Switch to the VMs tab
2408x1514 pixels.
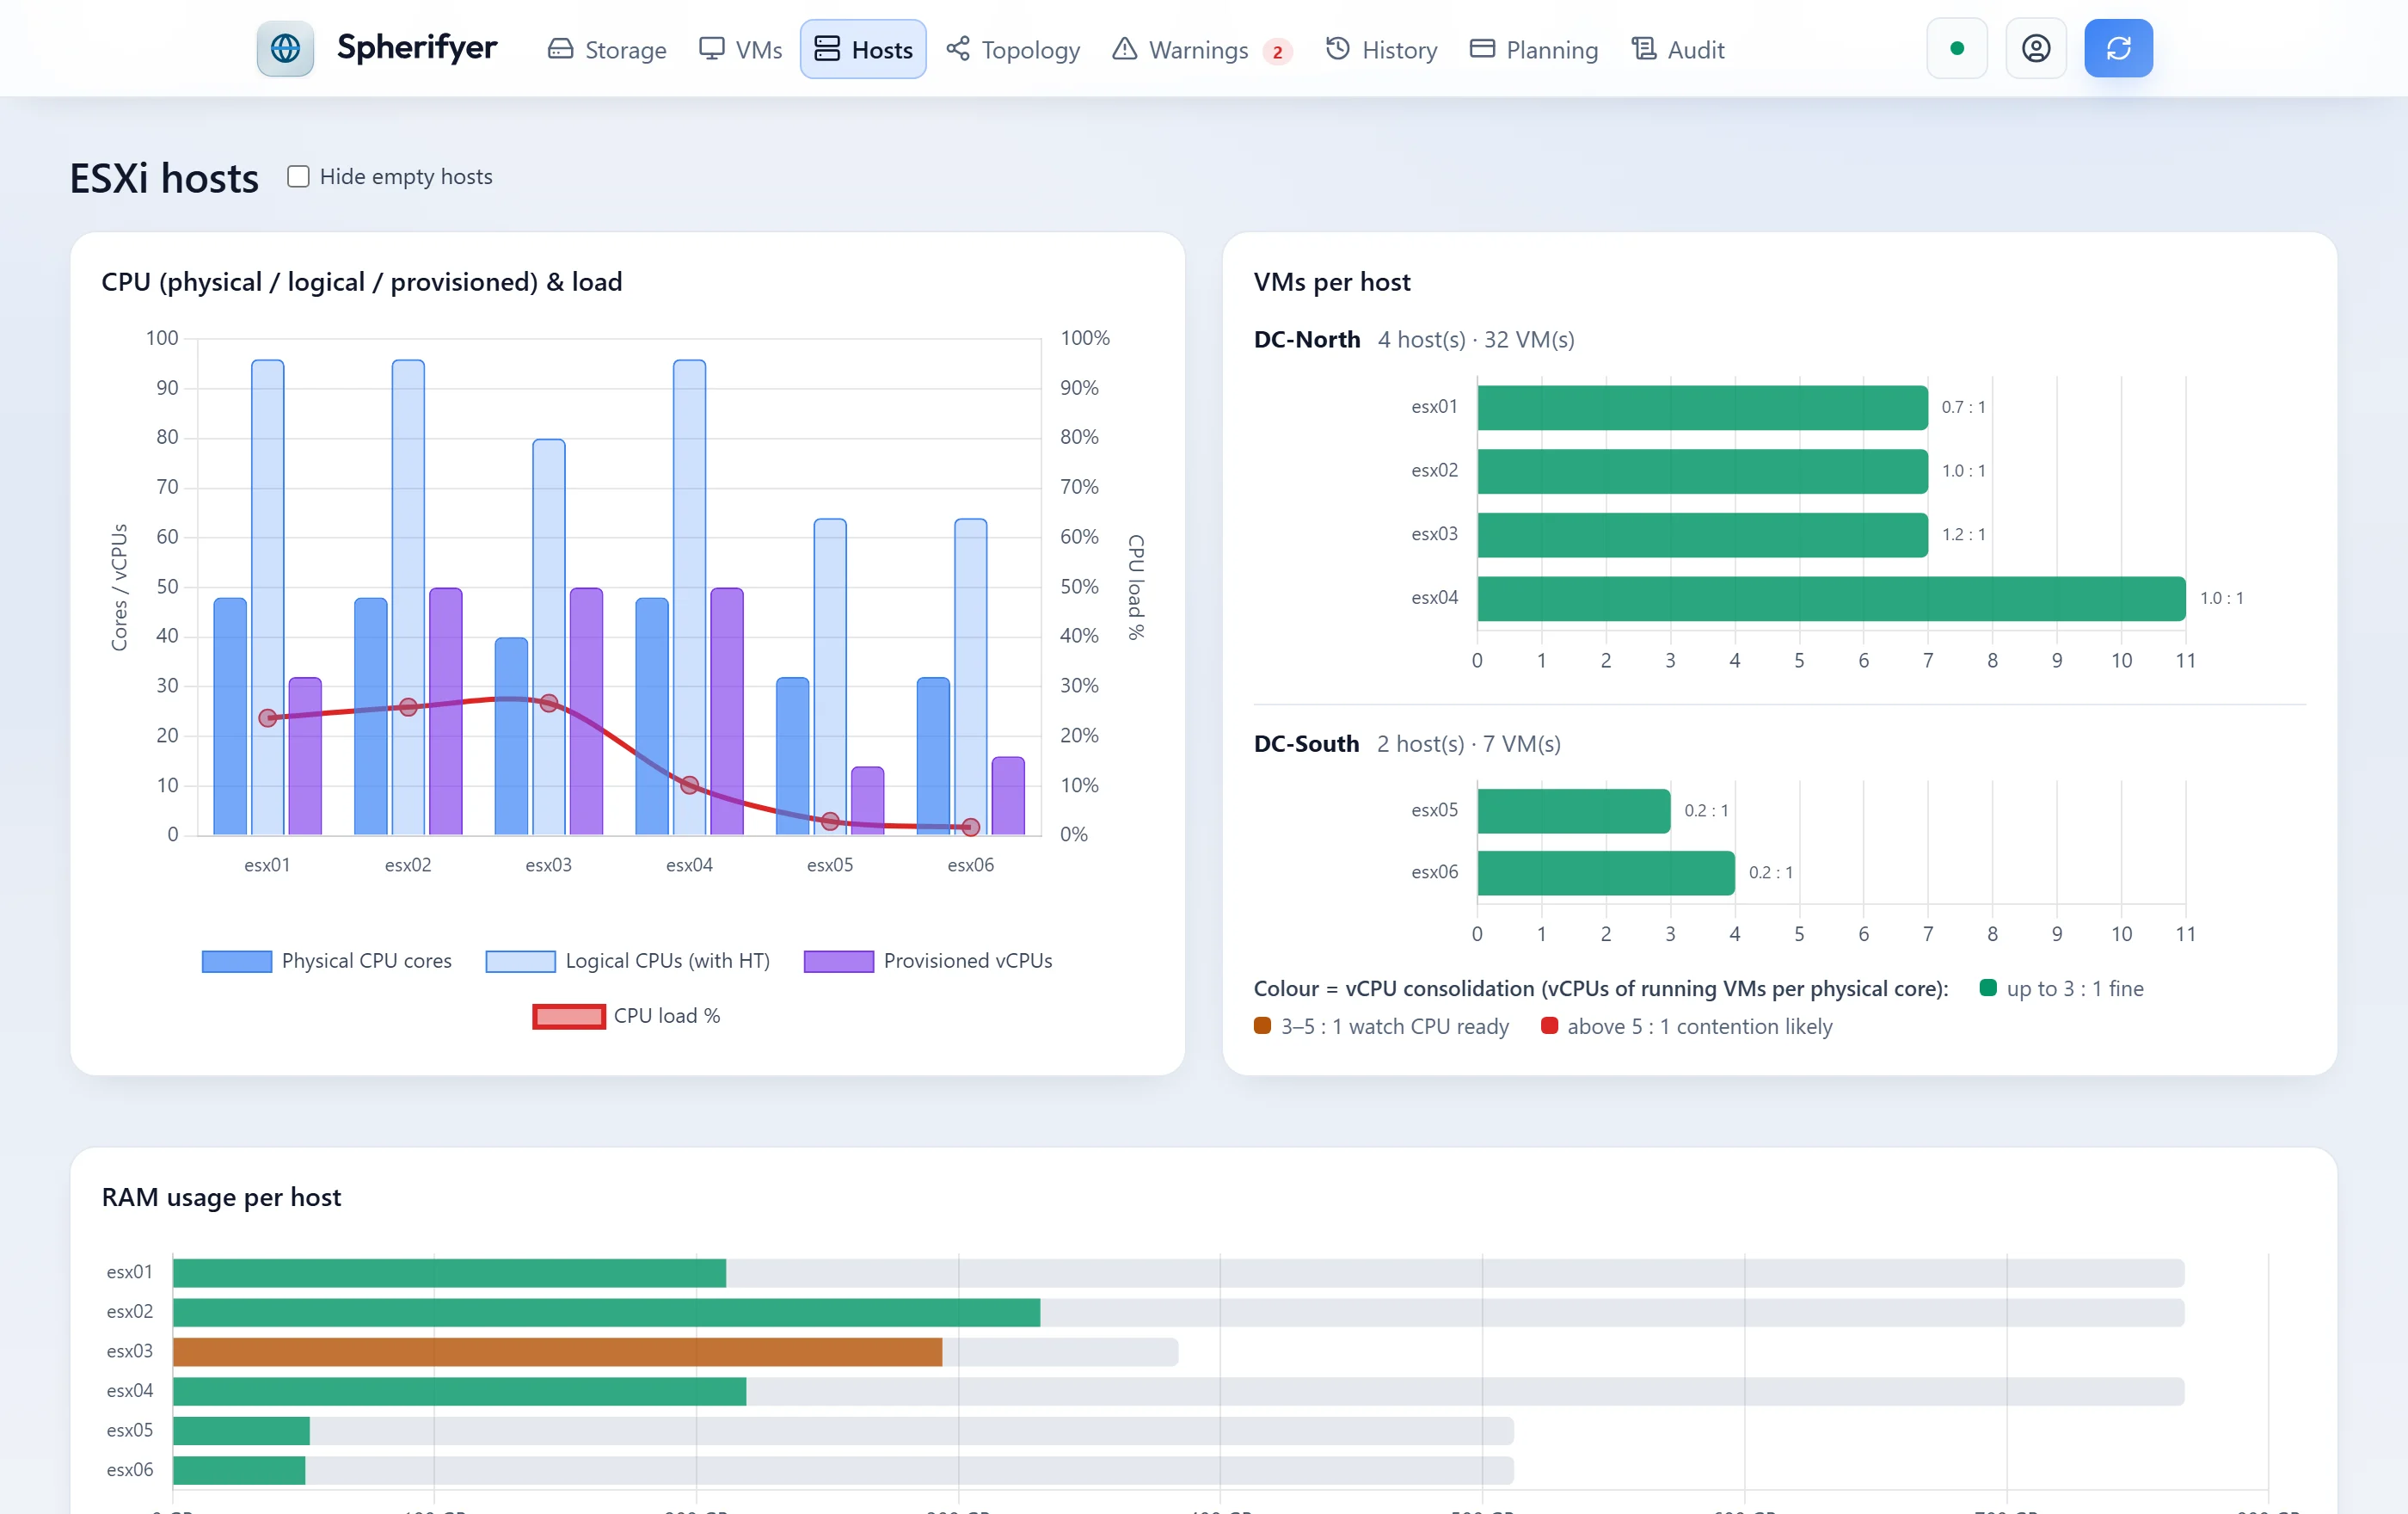740,49
